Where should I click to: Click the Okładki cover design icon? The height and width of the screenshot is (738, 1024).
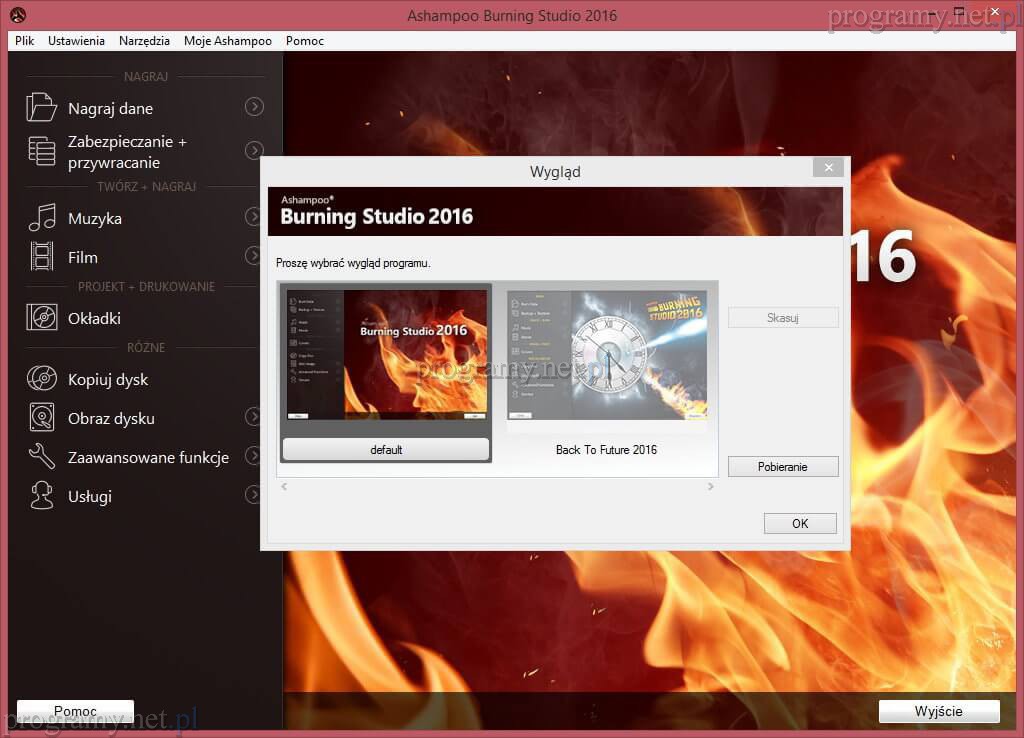(x=41, y=318)
